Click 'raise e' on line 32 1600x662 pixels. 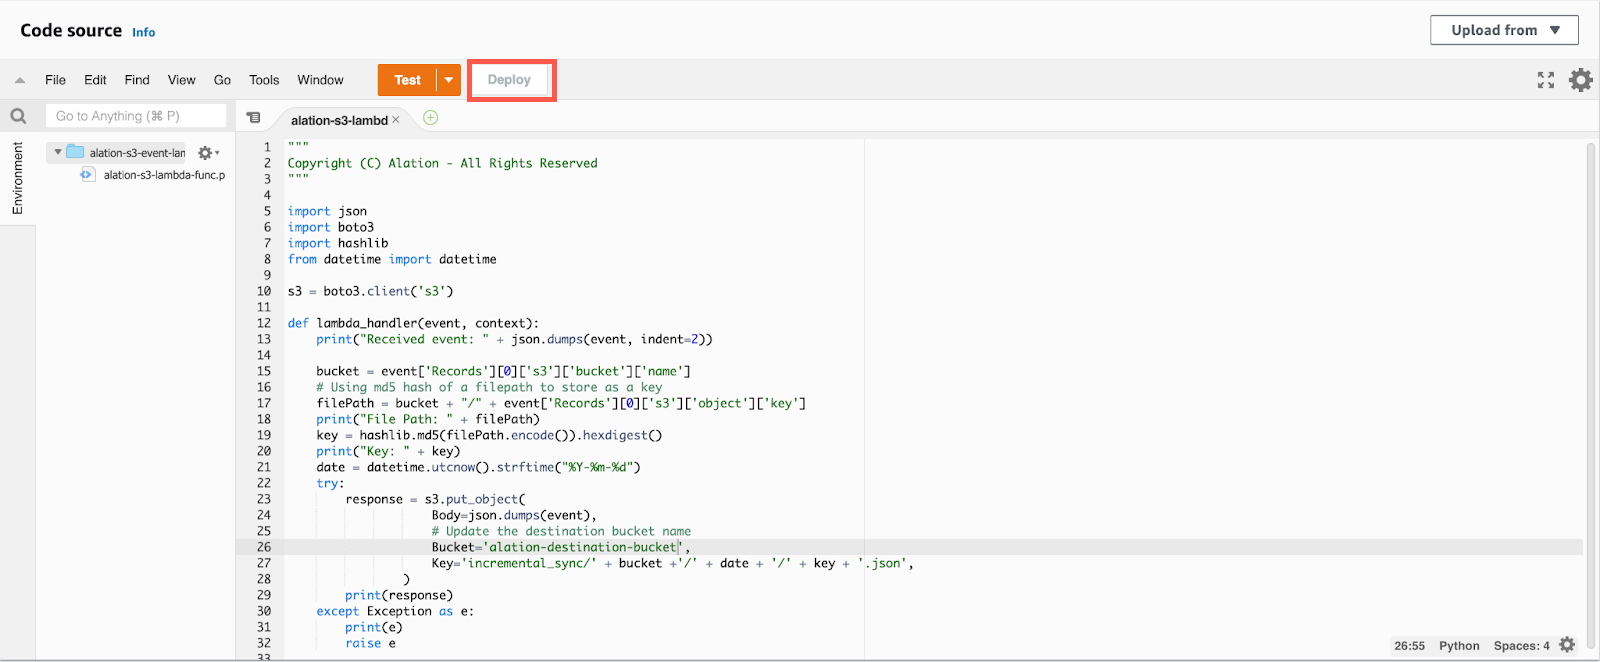click(x=370, y=643)
